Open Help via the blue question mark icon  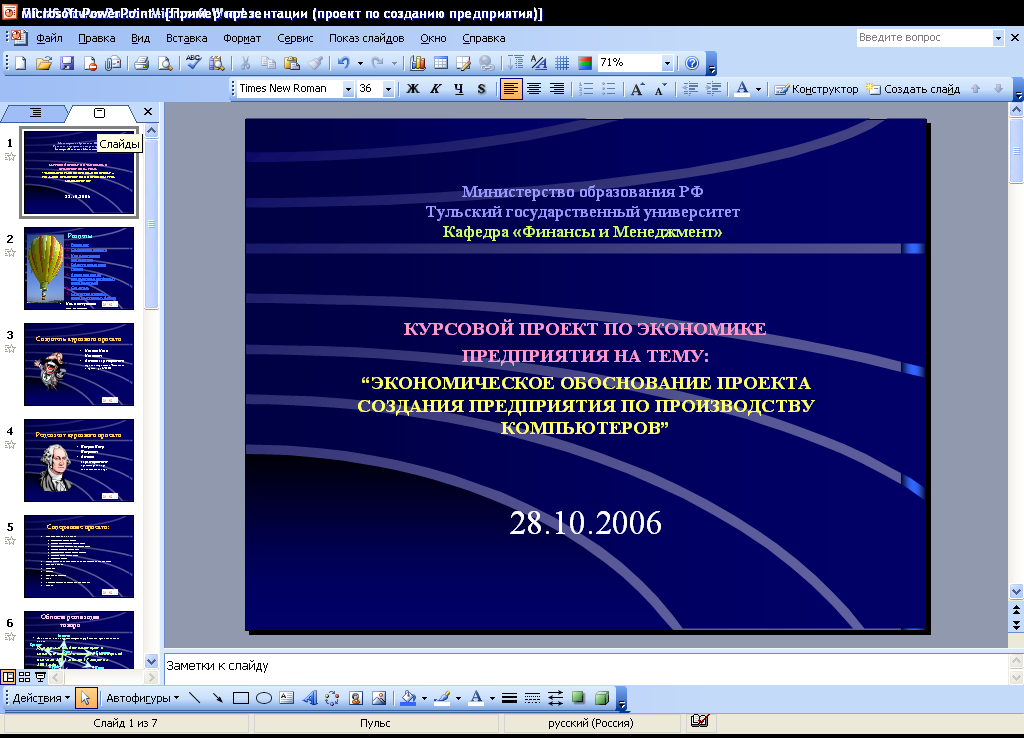[692, 63]
